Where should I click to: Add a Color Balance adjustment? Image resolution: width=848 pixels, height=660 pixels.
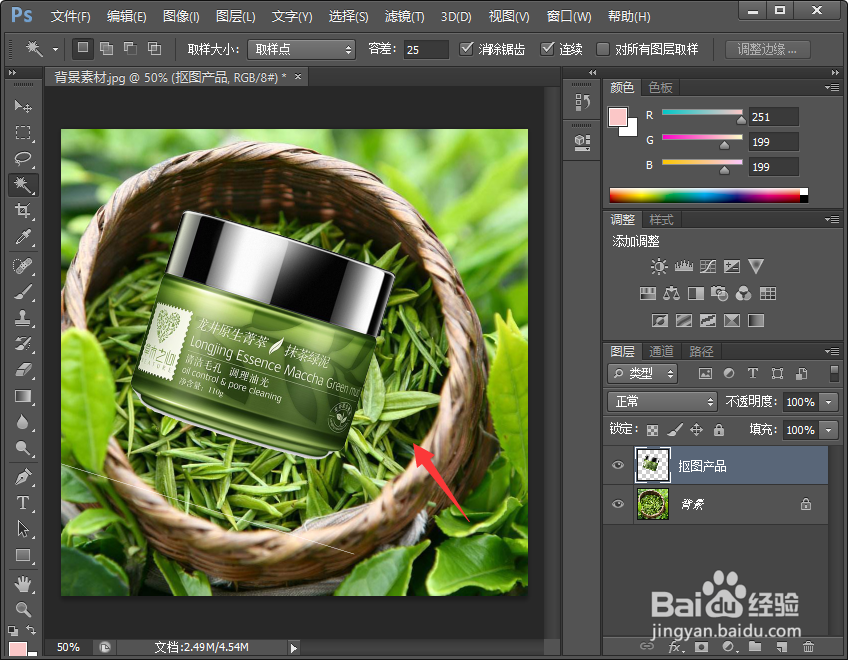point(672,294)
